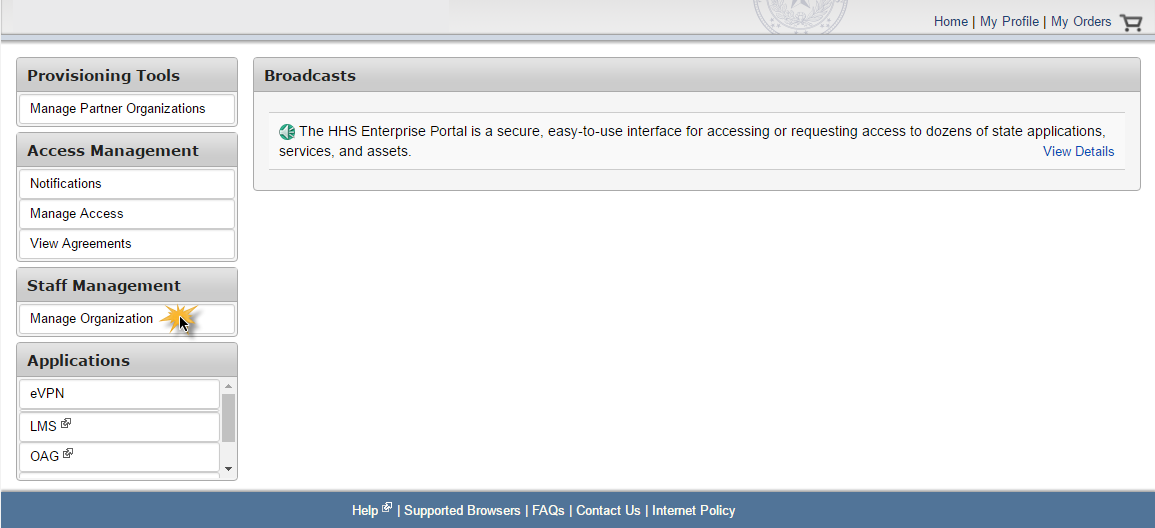This screenshot has width=1155, height=528.
Task: Open Manage Partner Organizations
Action: (127, 109)
